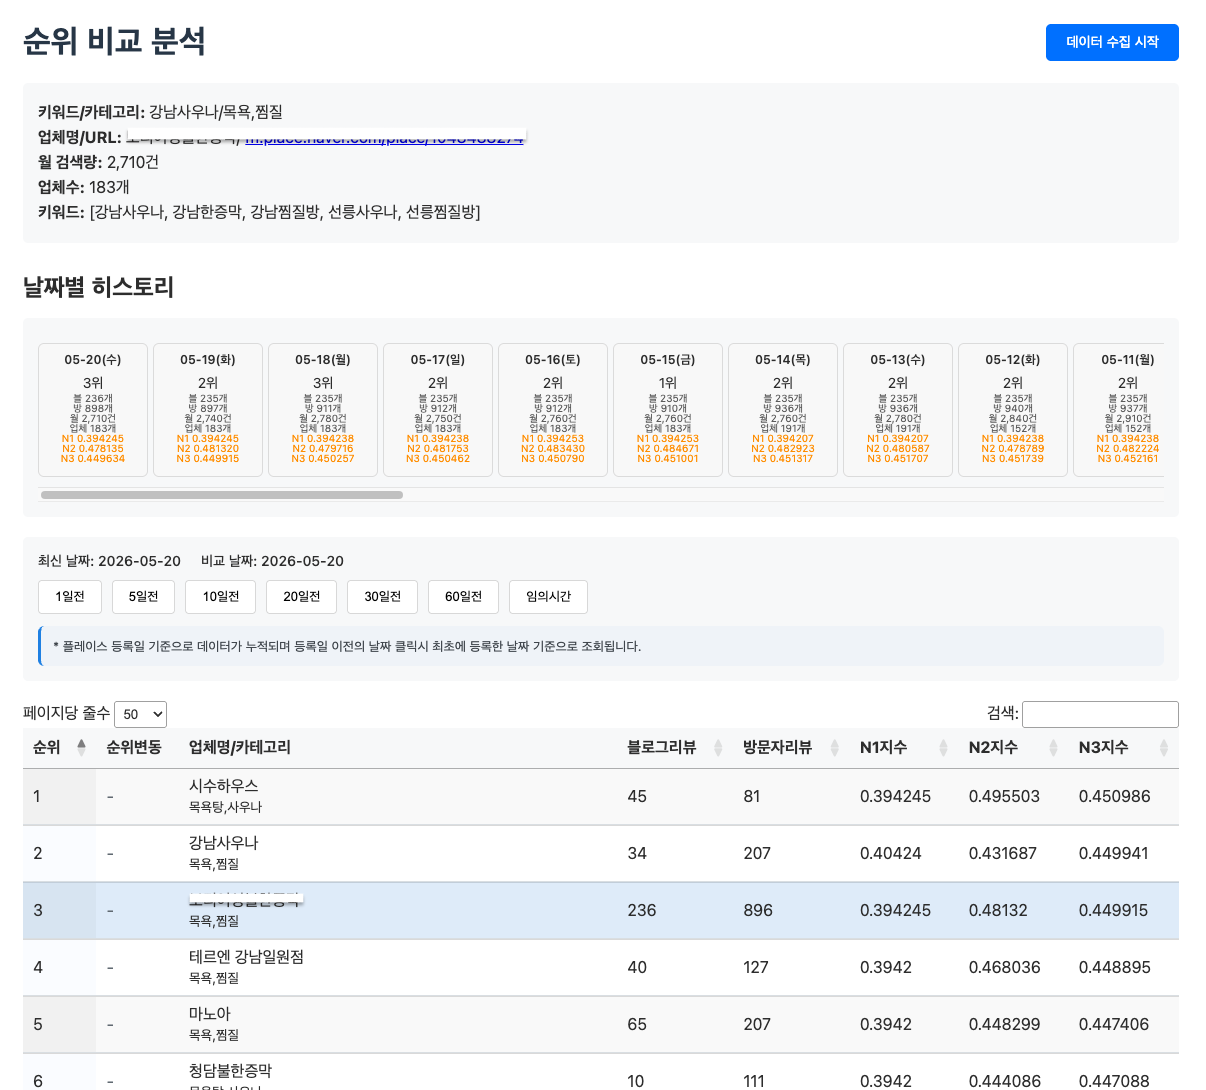Click the 데이터 수집 시작 button
1206x1090 pixels.
point(1112,42)
